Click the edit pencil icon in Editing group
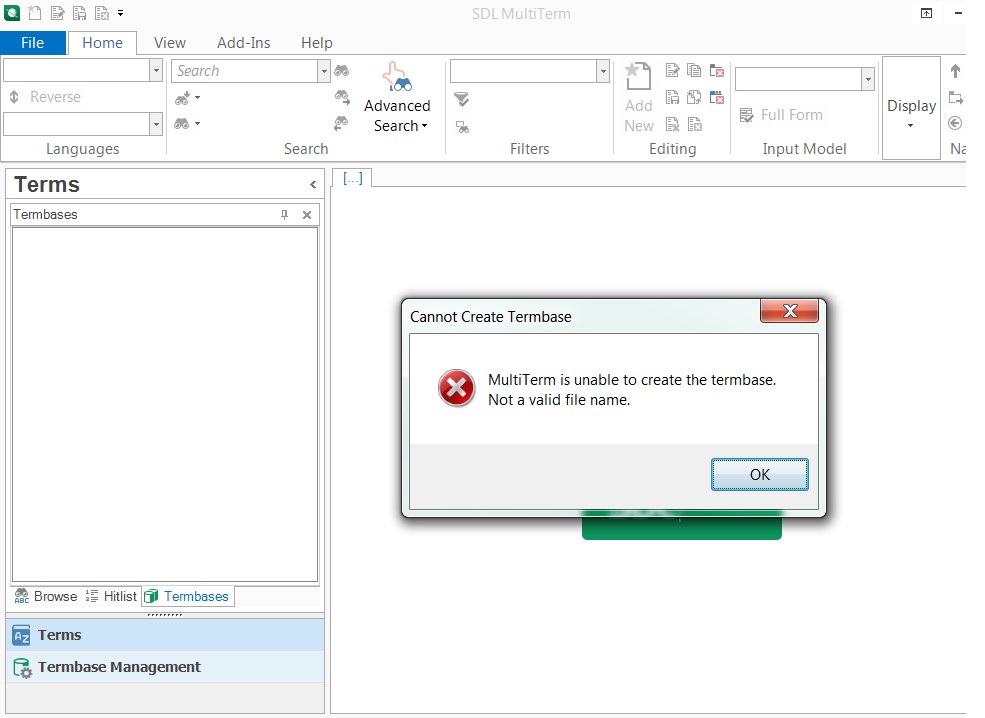 672,70
